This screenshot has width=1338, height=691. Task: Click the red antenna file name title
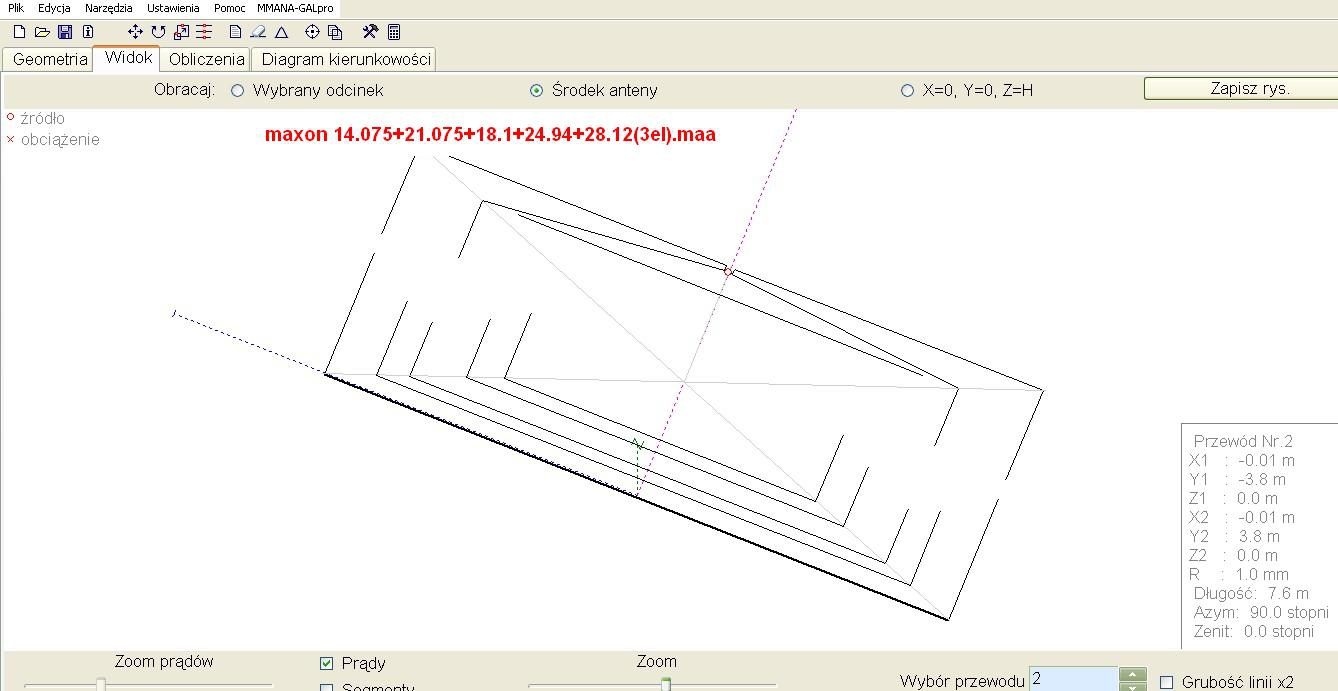[490, 134]
